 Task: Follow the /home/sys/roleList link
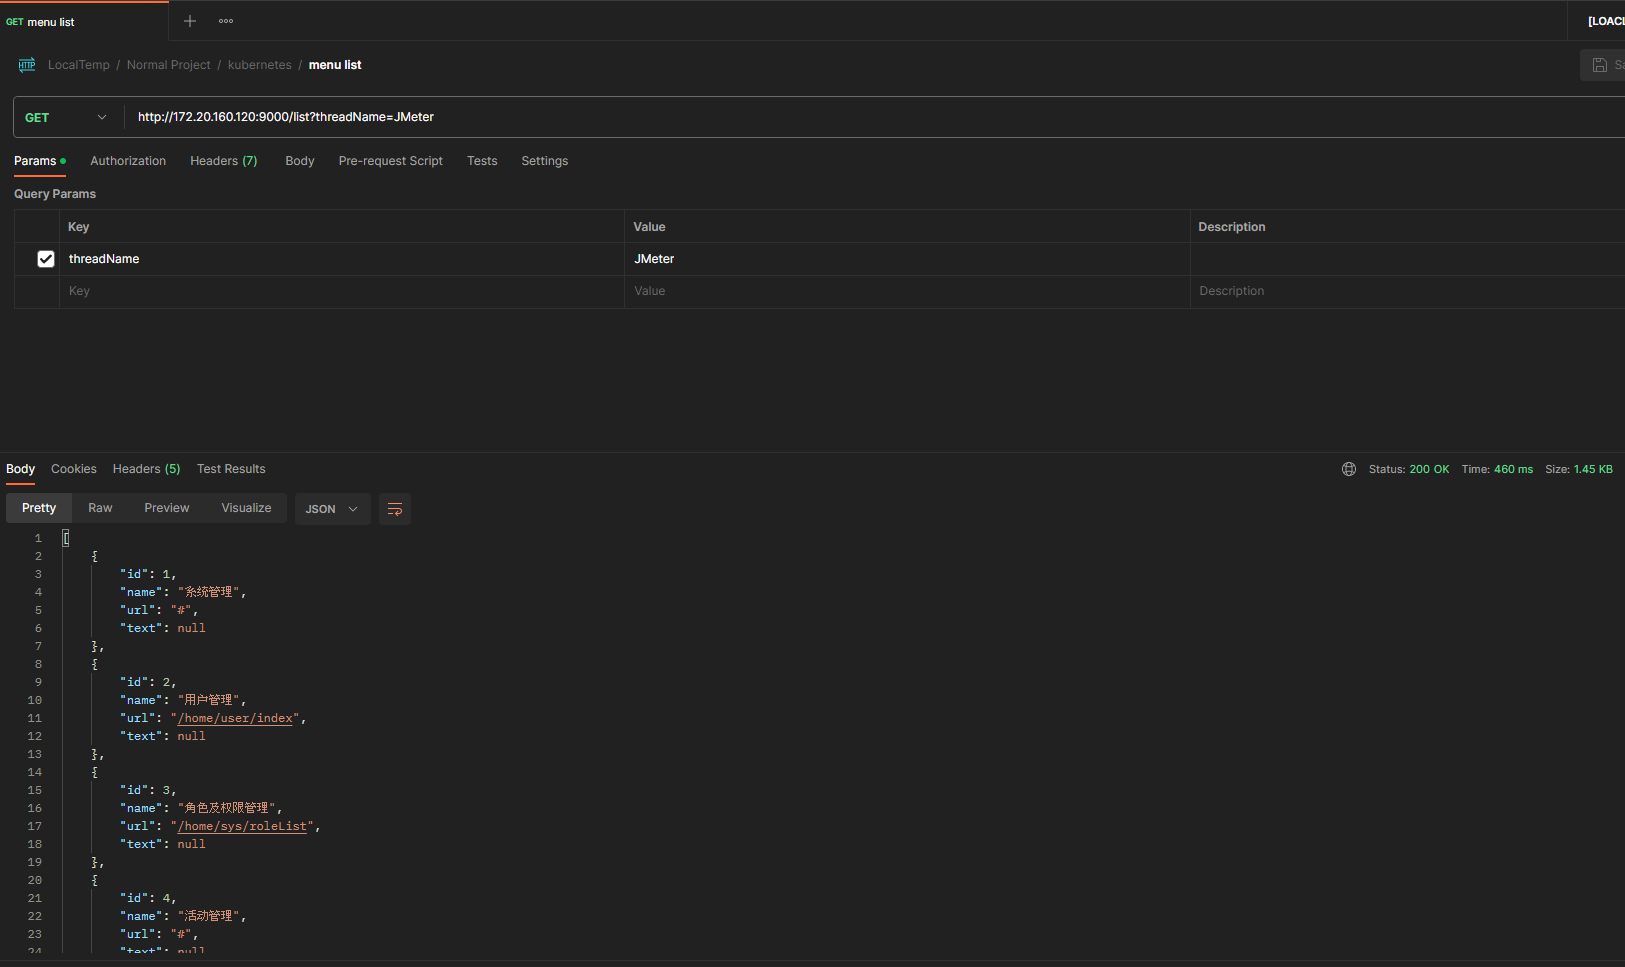point(242,826)
